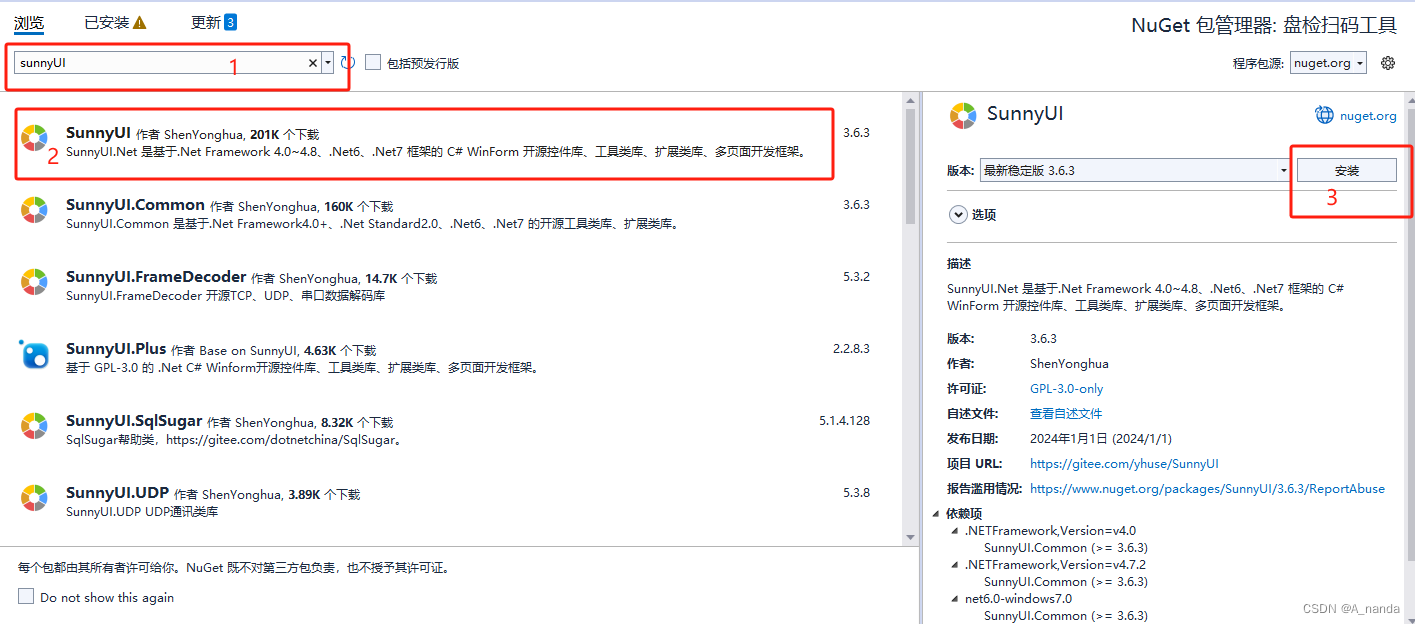Click the SunnyUI icon in details pane

click(x=963, y=115)
